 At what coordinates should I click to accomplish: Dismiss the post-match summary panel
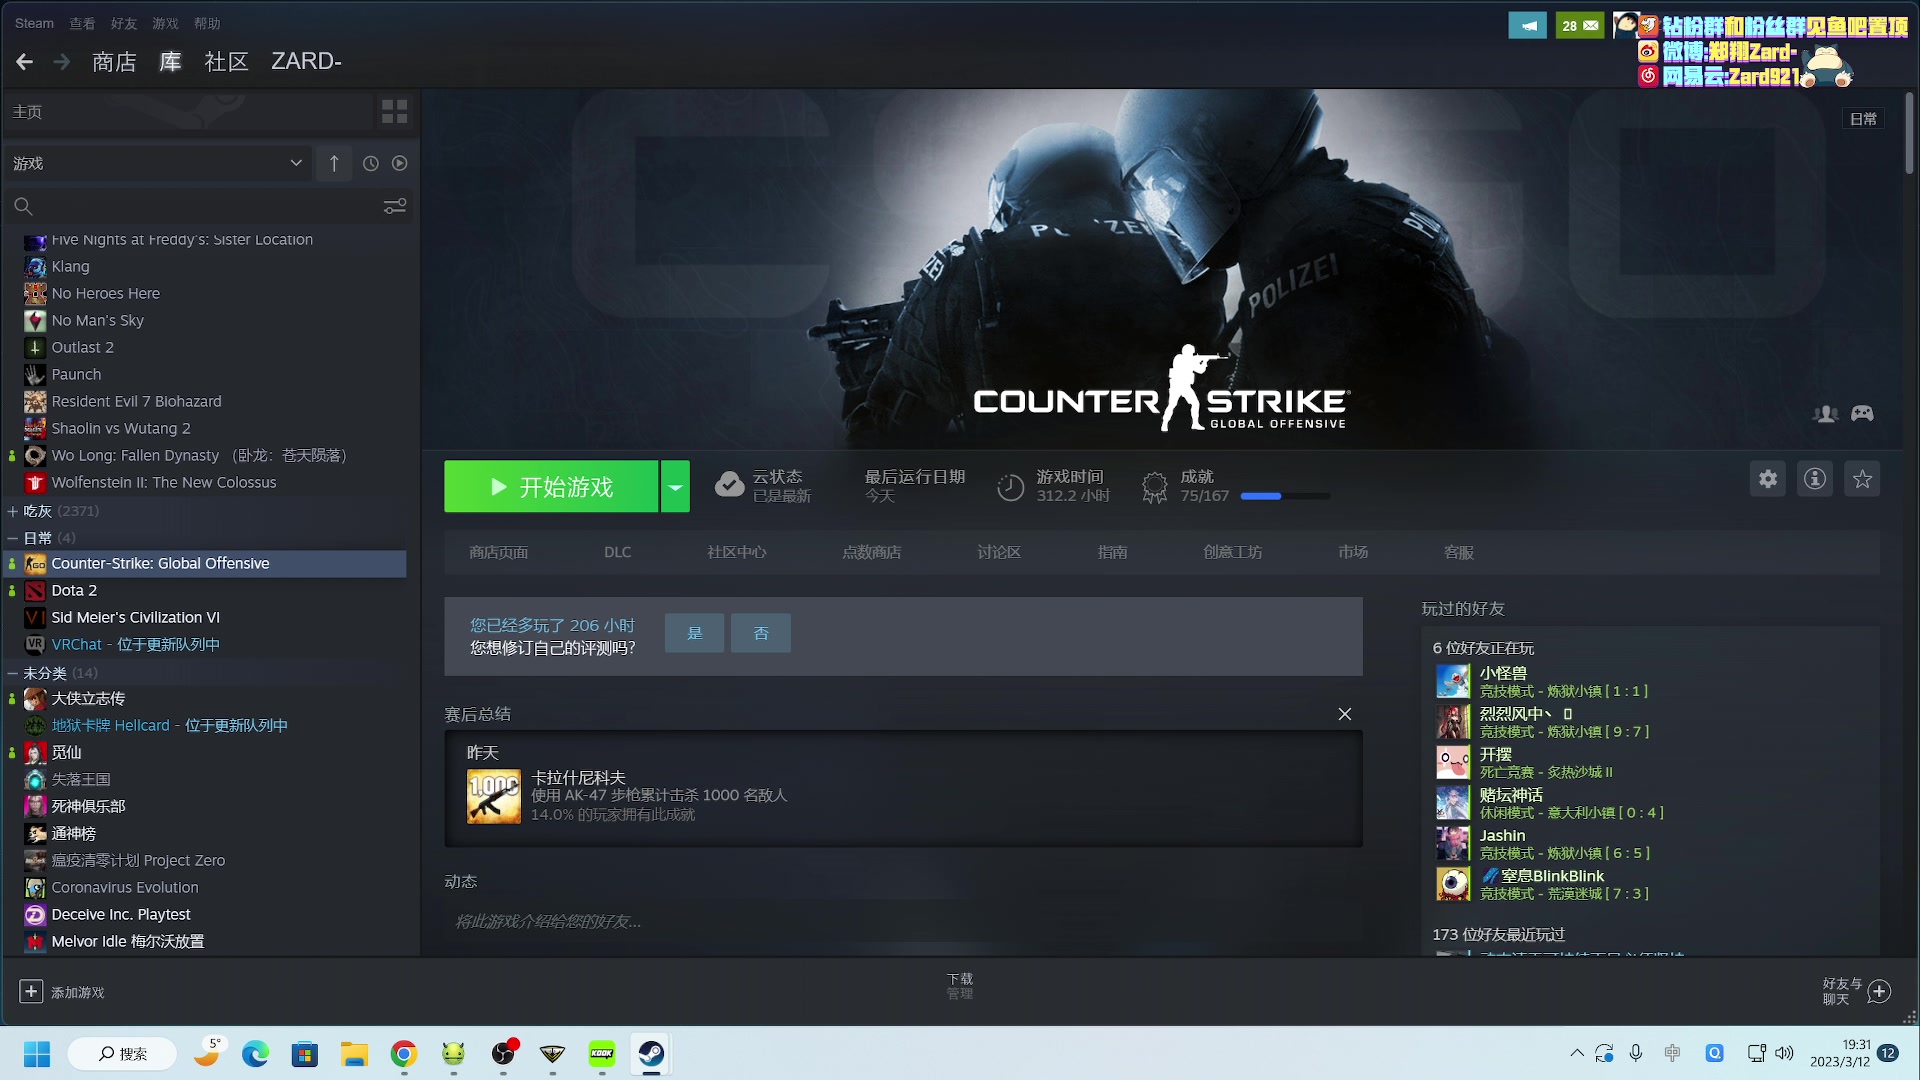pyautogui.click(x=1345, y=714)
